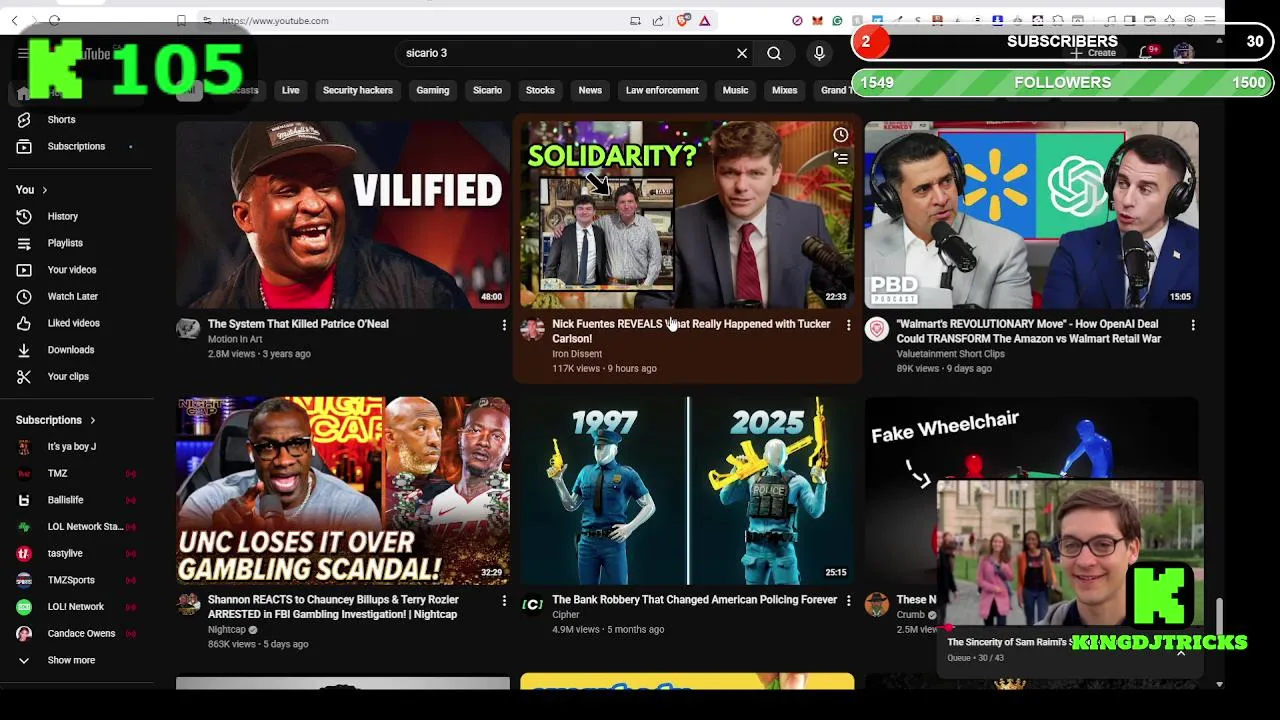Open Motion In Art channel link
The width and height of the screenshot is (1280, 720).
[235, 339]
